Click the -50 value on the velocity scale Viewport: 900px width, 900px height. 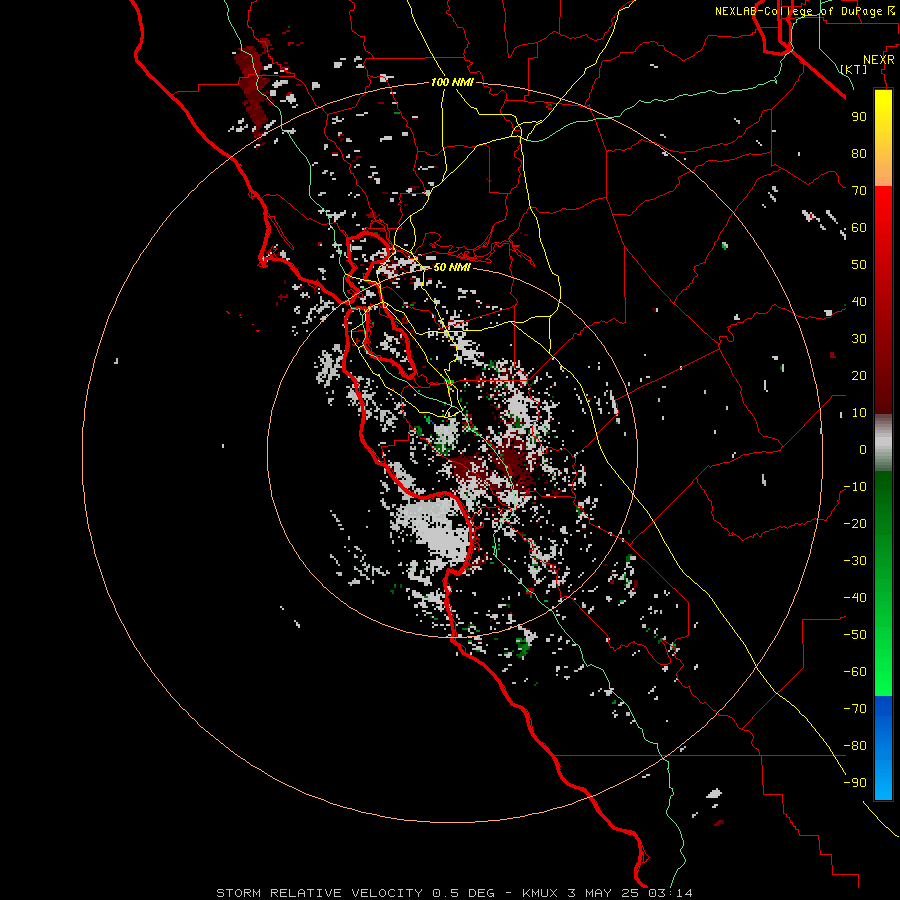pyautogui.click(x=855, y=635)
